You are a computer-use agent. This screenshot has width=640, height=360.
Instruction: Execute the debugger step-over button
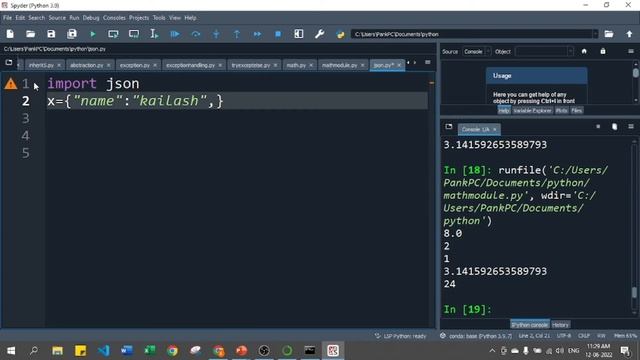196,34
